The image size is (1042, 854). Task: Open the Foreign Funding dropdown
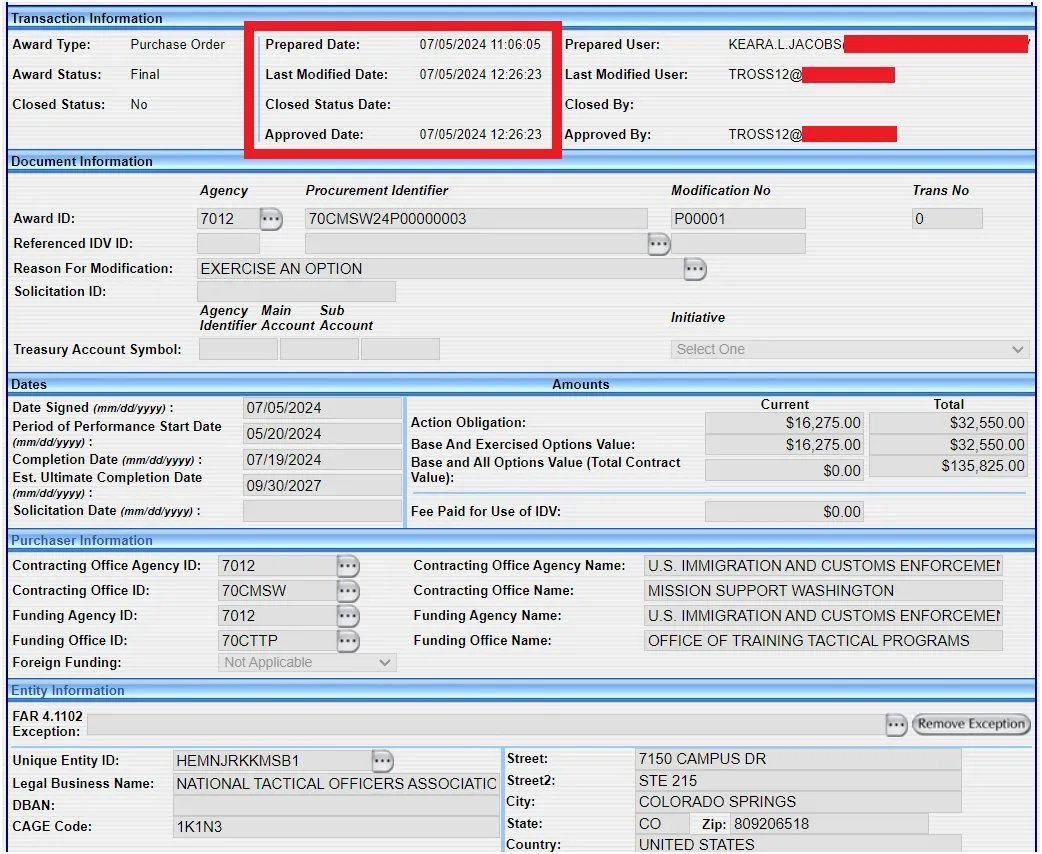(307, 663)
